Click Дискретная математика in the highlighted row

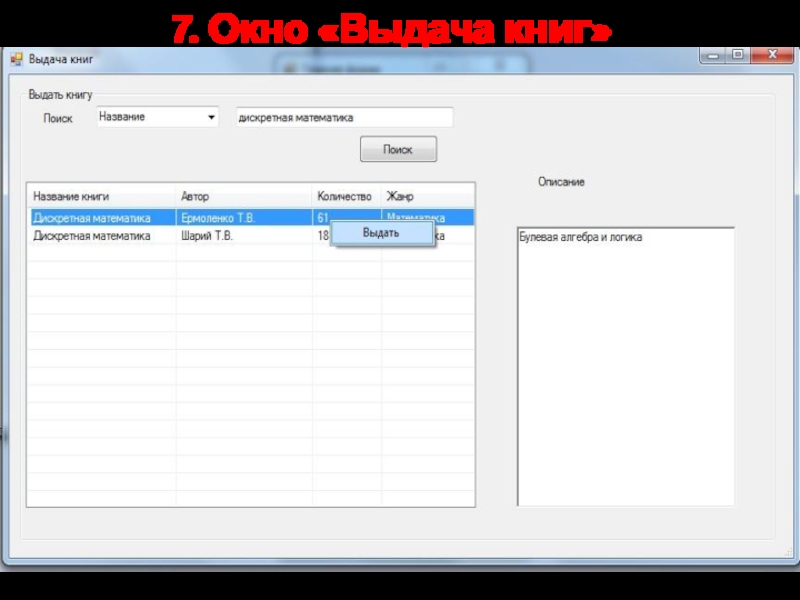click(x=100, y=217)
